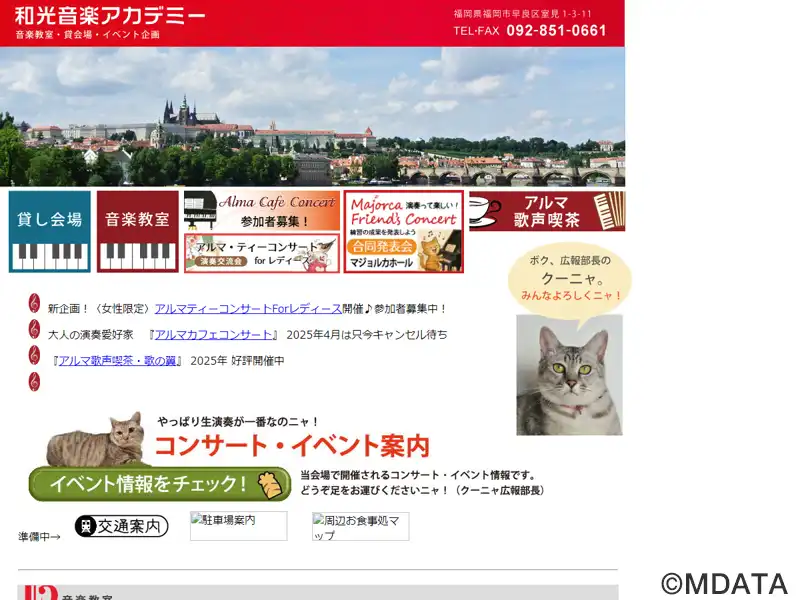The image size is (800, 600).
Task: Click the treble clef bullet beside 新企画
Action: (34, 303)
